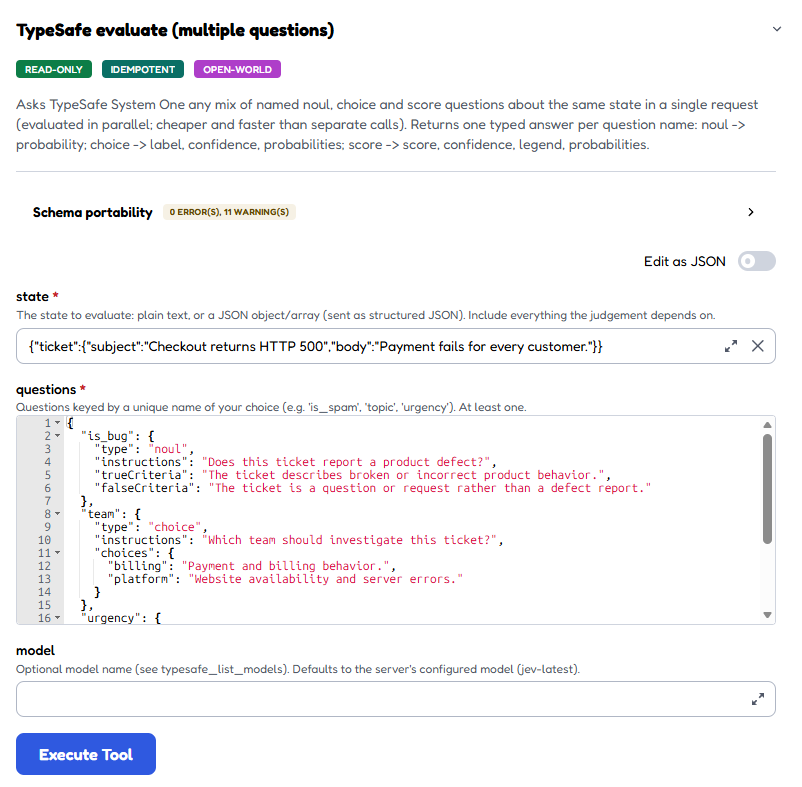This screenshot has height=787, width=802.
Task: Clear the state field with the X icon
Action: pyautogui.click(x=758, y=346)
